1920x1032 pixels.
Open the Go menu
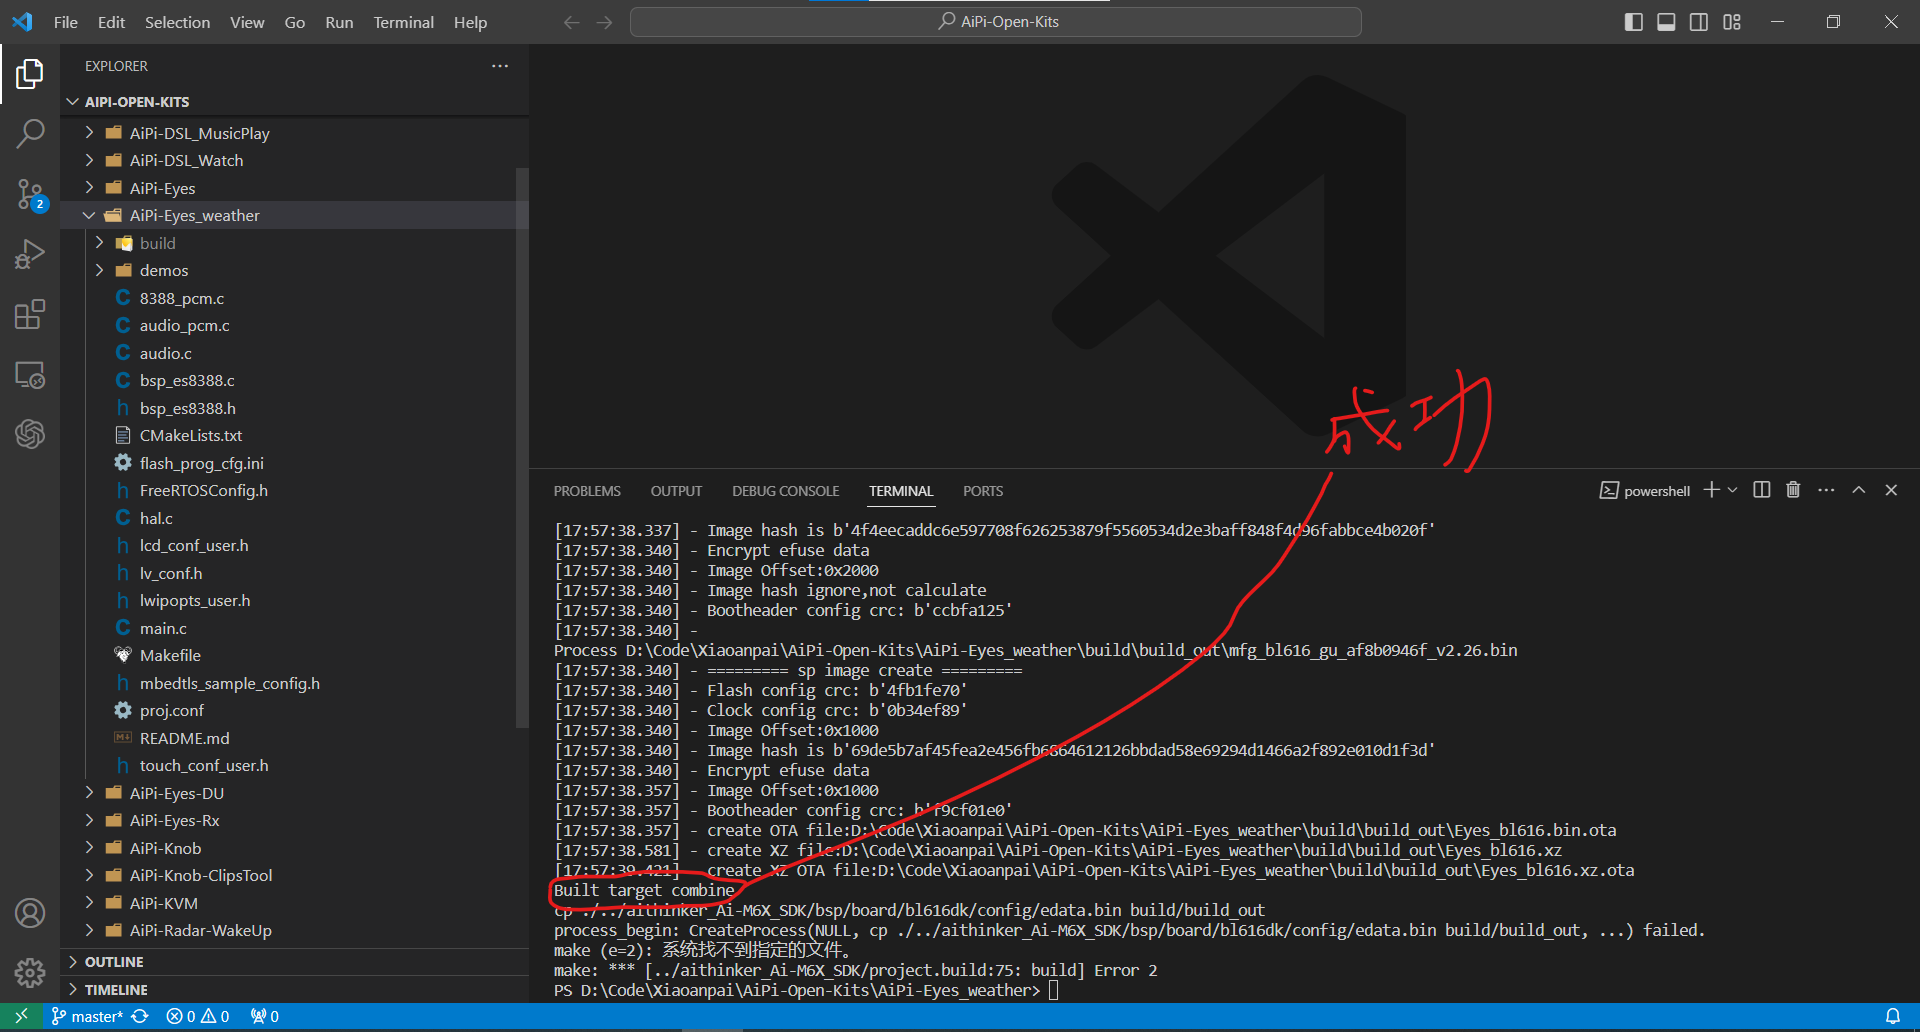pos(294,22)
